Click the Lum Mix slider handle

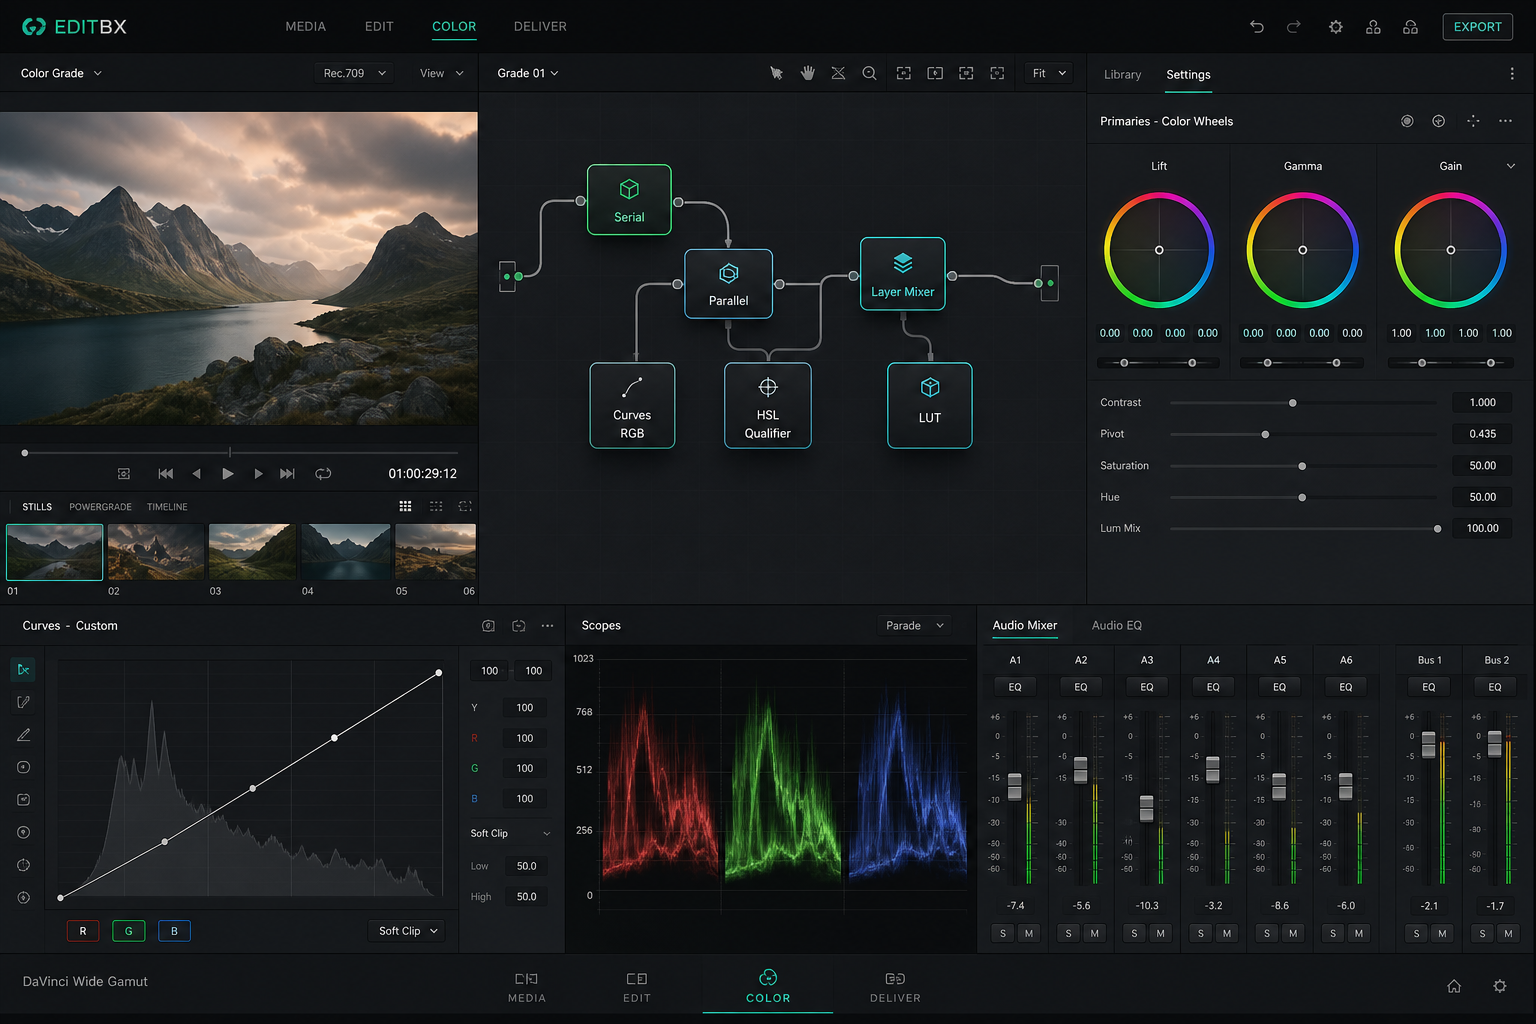pos(1437,529)
